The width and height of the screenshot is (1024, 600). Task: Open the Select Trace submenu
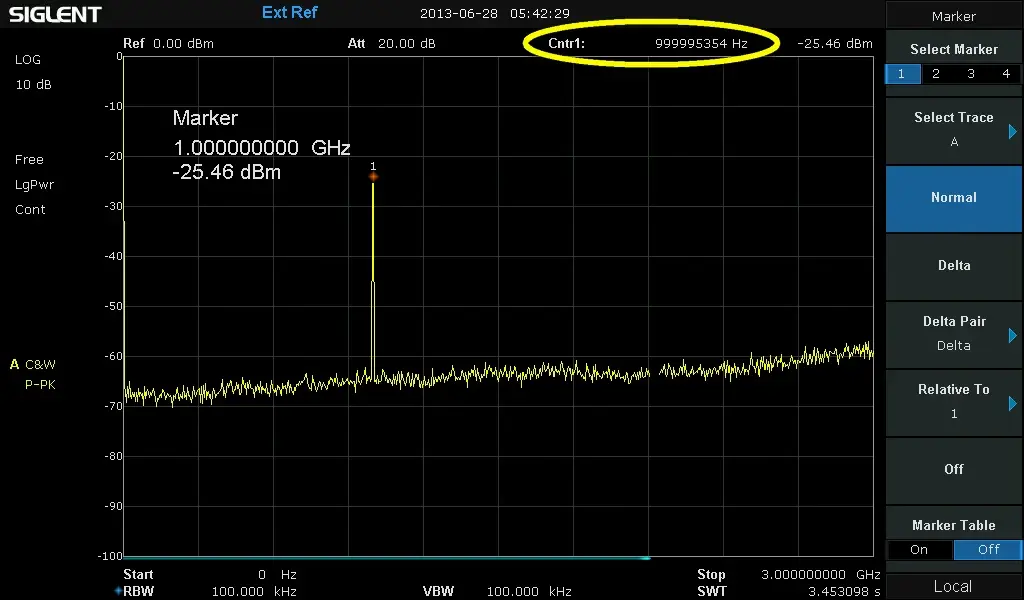[953, 130]
